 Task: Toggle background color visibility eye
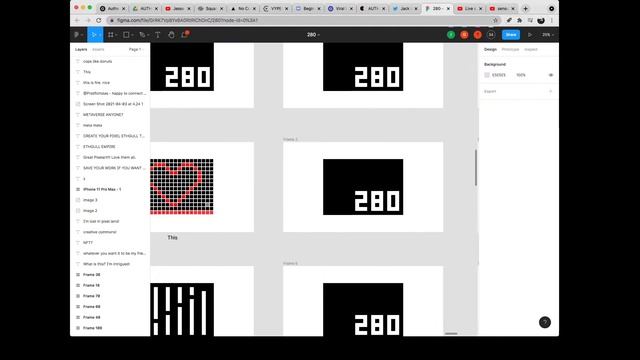[x=551, y=75]
